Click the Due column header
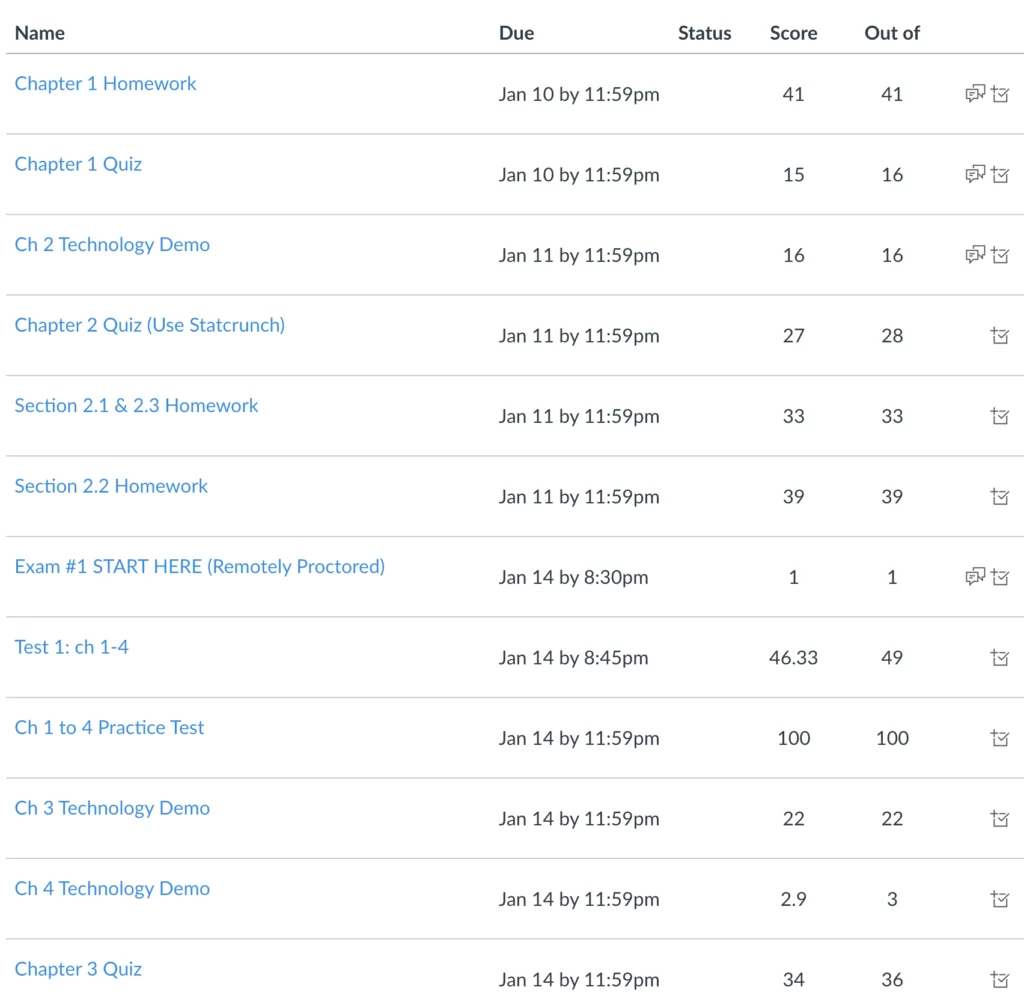The image size is (1024, 1002). point(516,33)
